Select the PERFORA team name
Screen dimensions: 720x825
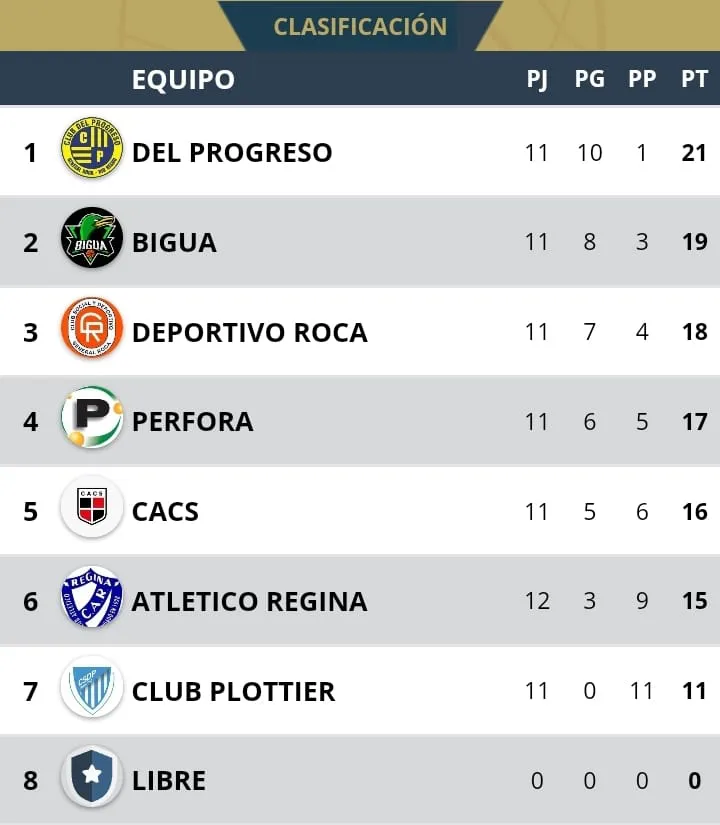192,422
